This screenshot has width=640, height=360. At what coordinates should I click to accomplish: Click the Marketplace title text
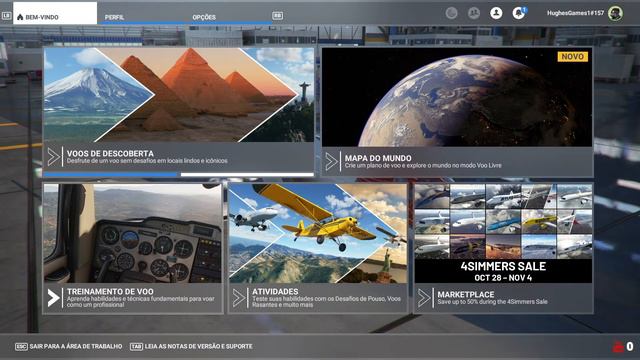click(466, 294)
